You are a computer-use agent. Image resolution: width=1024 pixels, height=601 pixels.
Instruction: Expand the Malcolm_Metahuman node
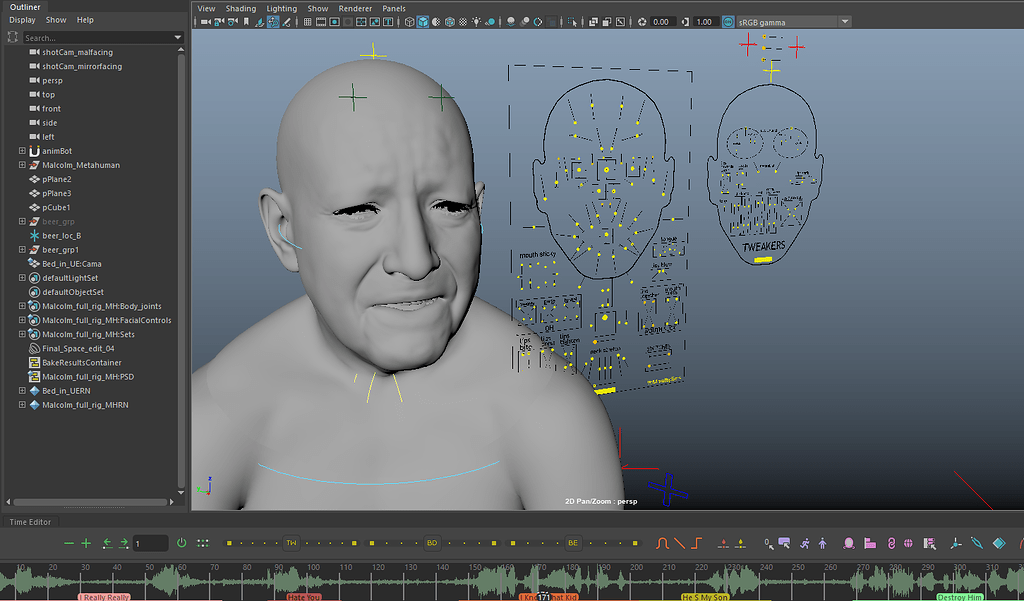[22, 165]
